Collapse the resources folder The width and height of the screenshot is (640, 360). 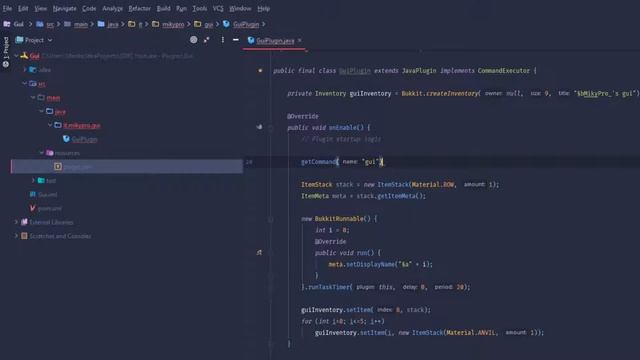42,153
